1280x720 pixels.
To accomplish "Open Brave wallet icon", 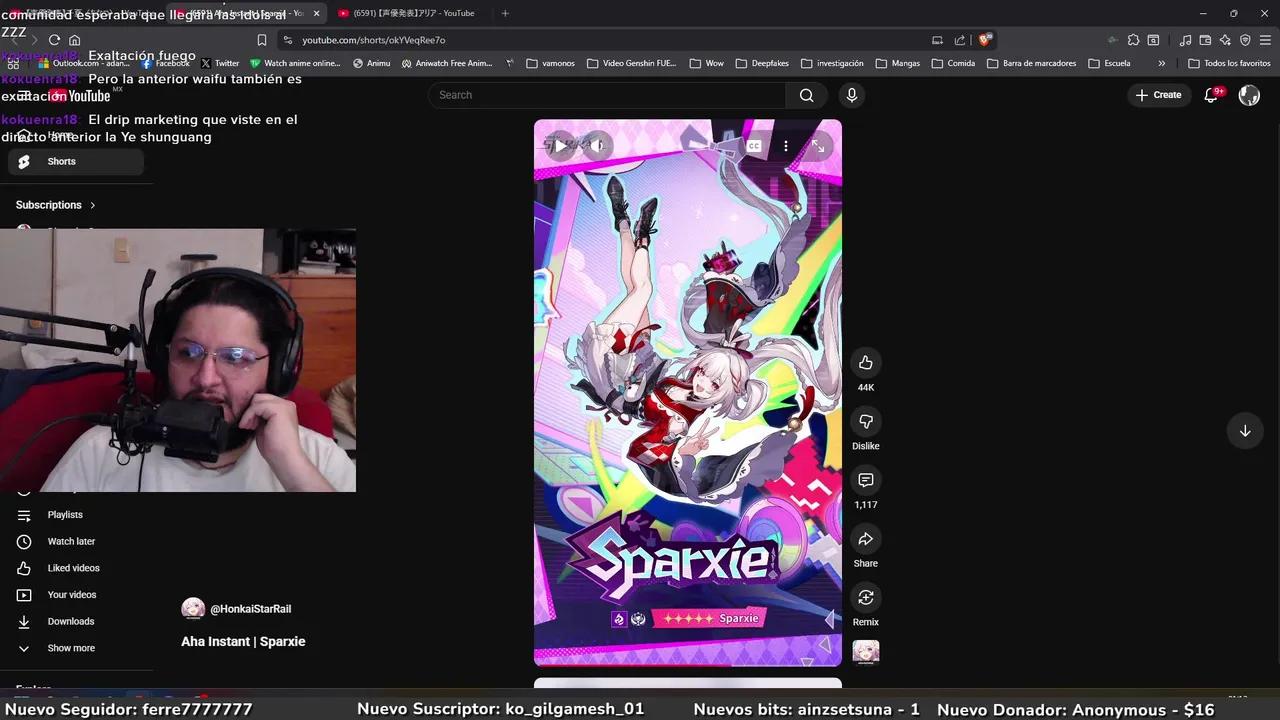I will pyautogui.click(x=1205, y=40).
